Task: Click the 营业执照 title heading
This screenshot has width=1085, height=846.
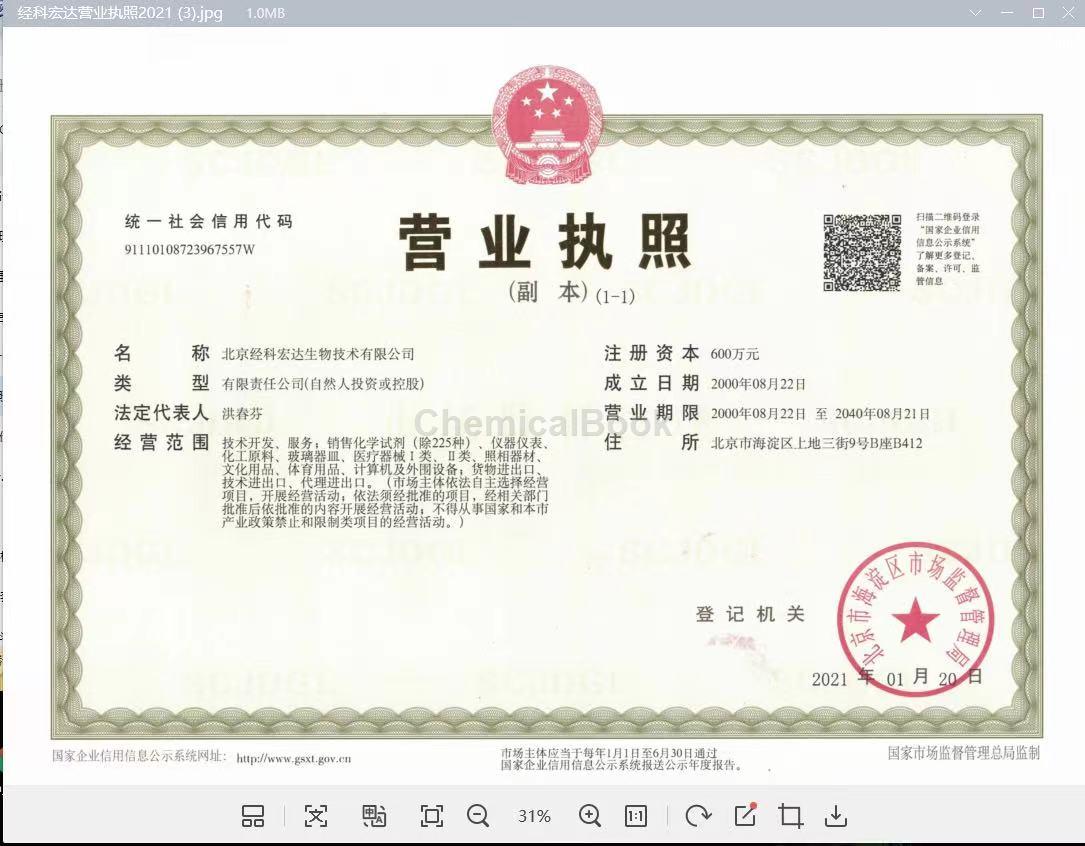Action: click(545, 241)
